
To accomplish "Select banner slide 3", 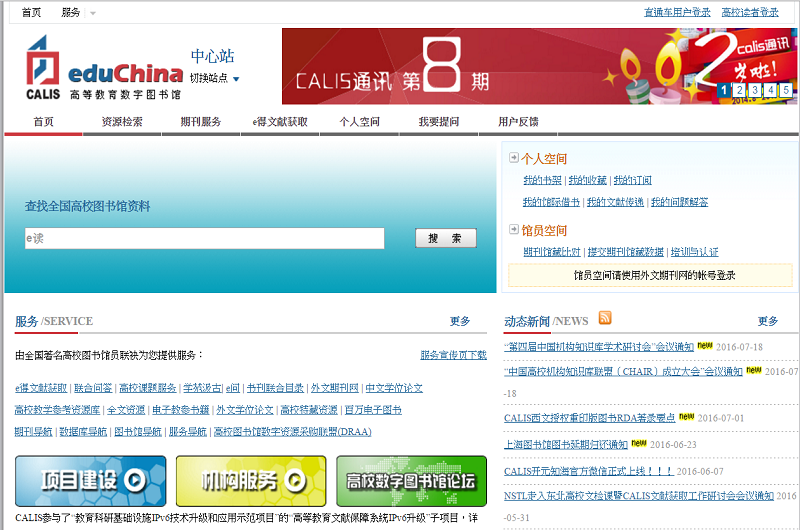I will [755, 90].
